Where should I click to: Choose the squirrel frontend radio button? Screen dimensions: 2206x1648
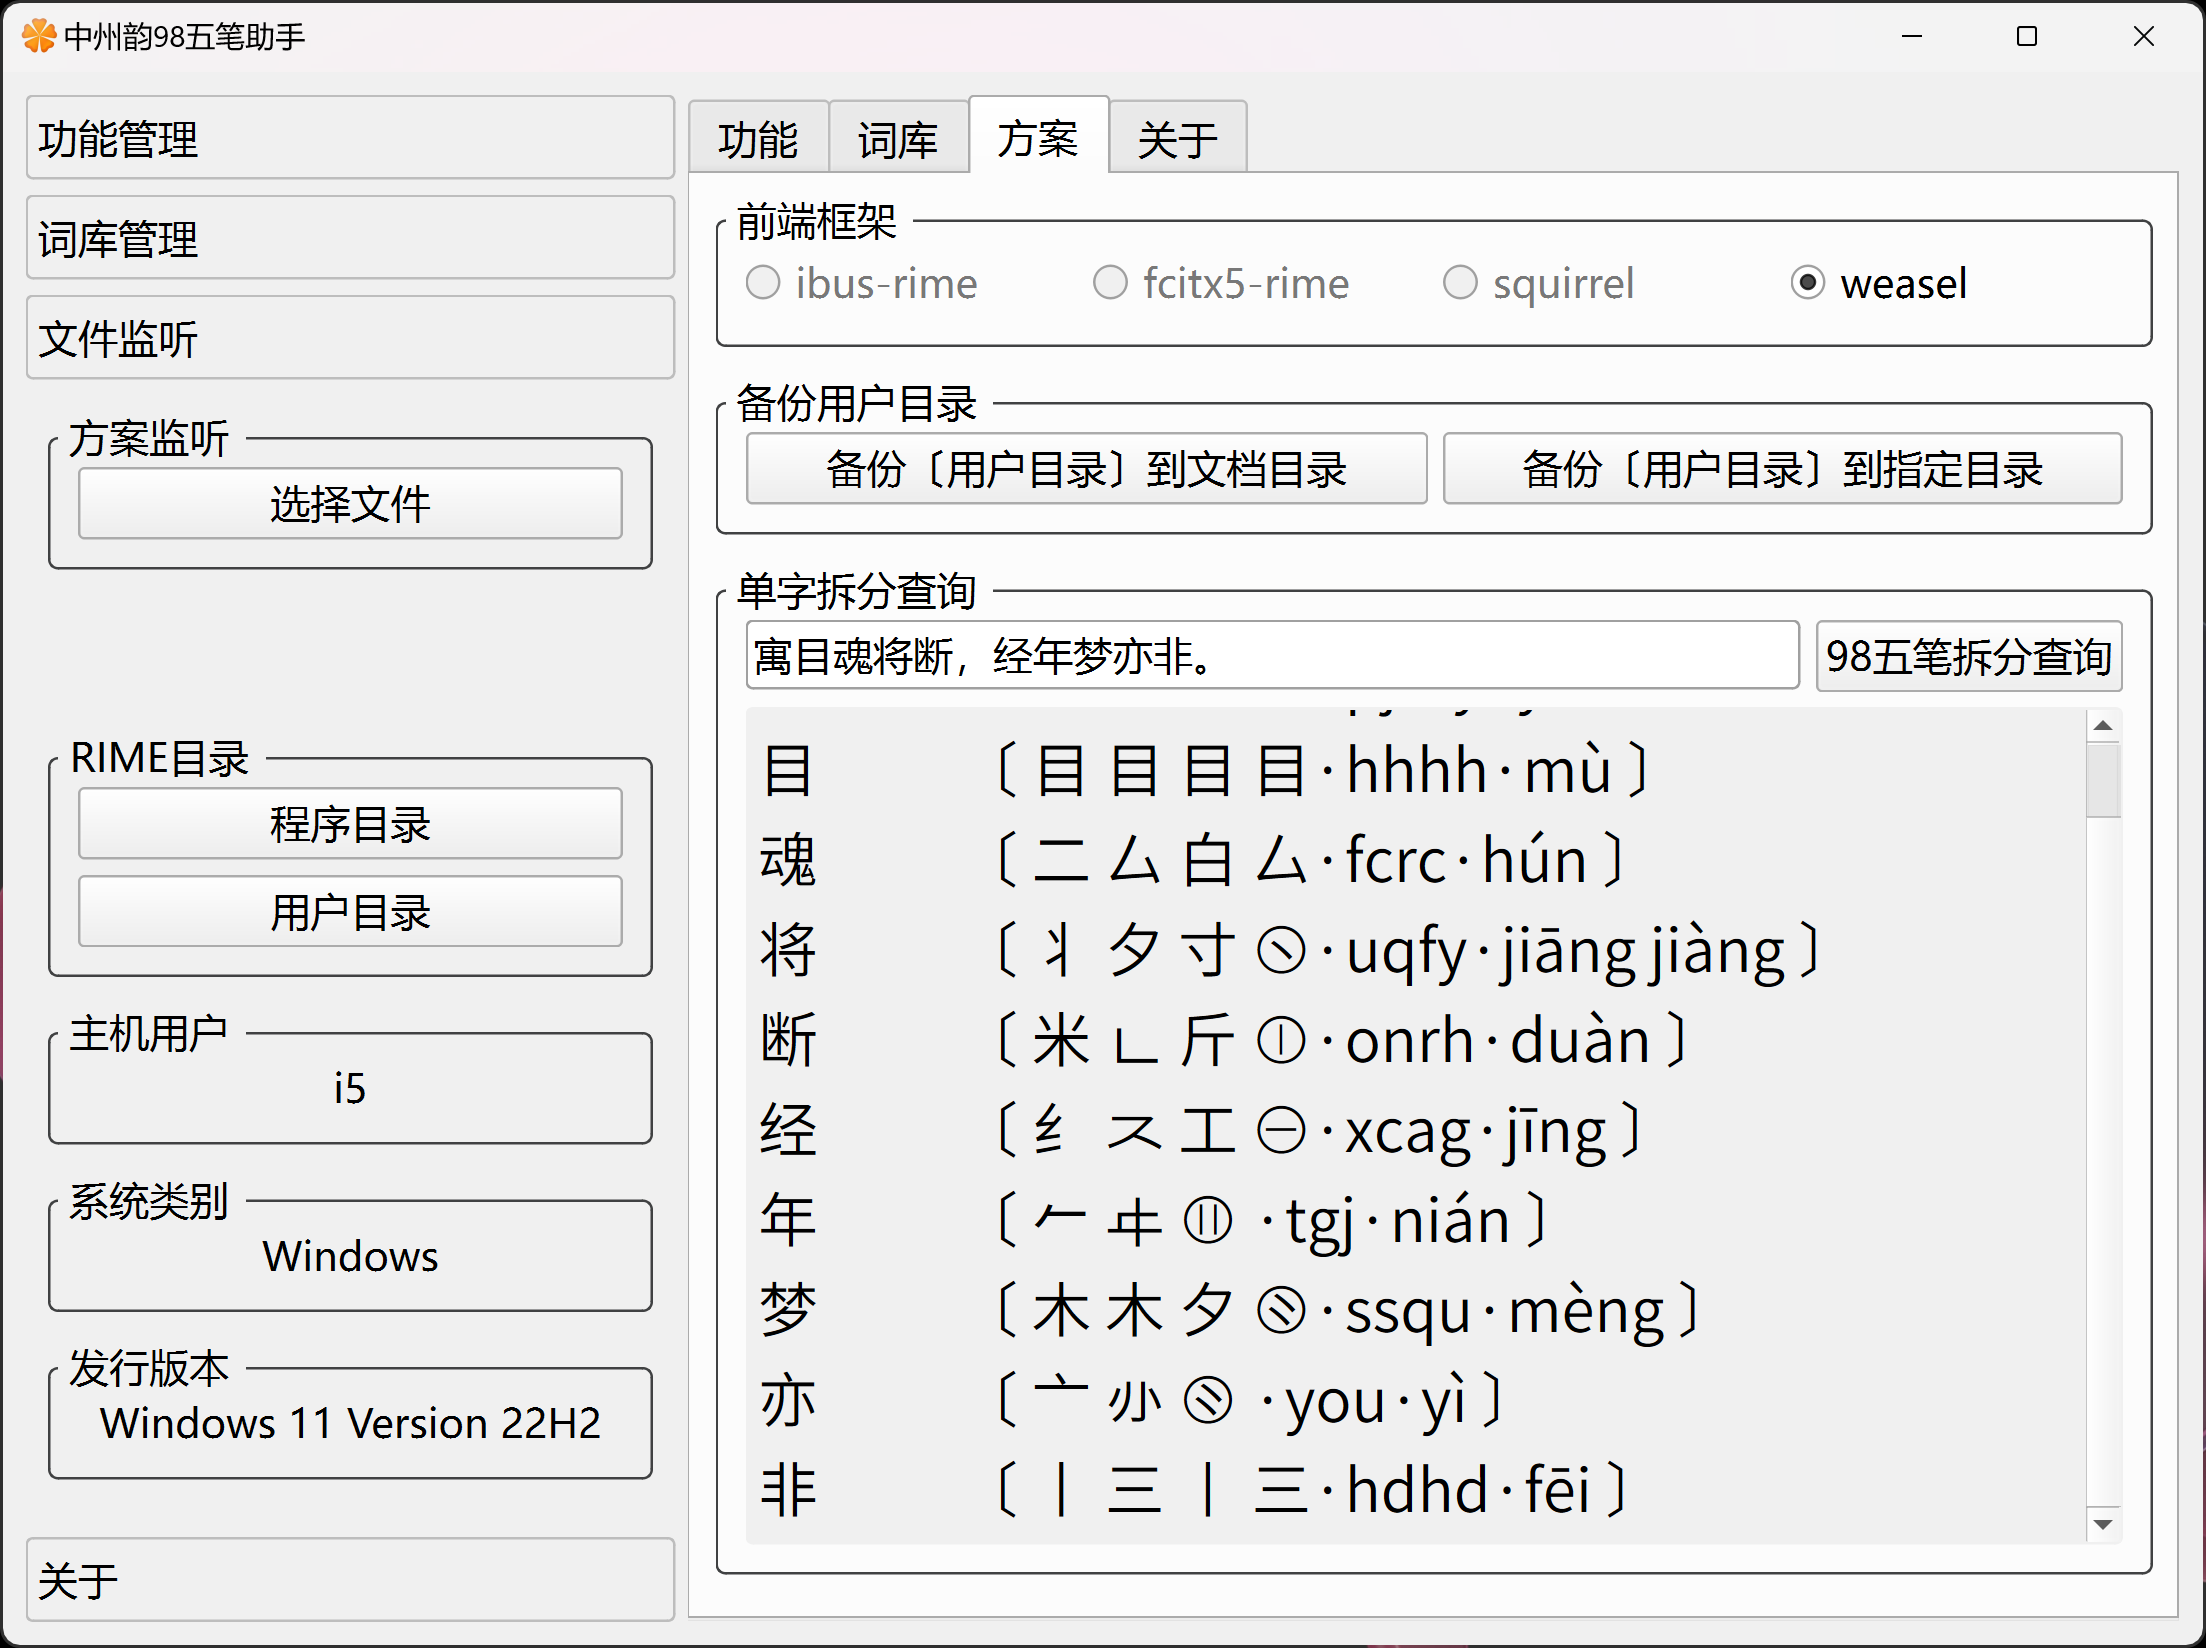(x=1459, y=283)
